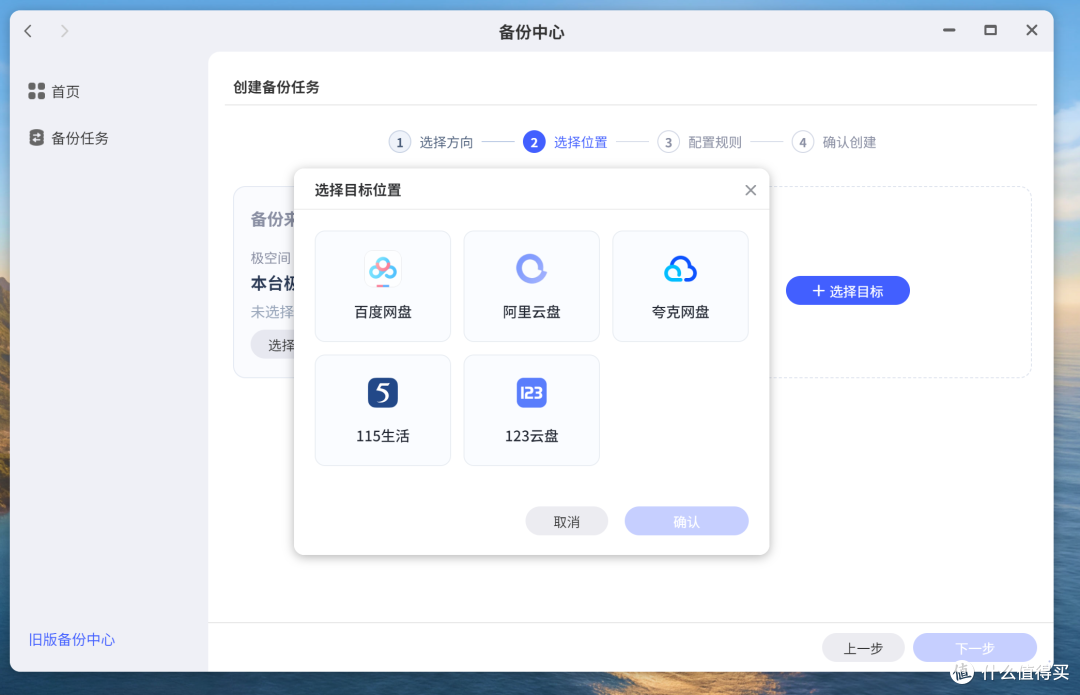Viewport: 1080px width, 695px height.
Task: Click the 123云盘 label text
Action: tap(531, 436)
